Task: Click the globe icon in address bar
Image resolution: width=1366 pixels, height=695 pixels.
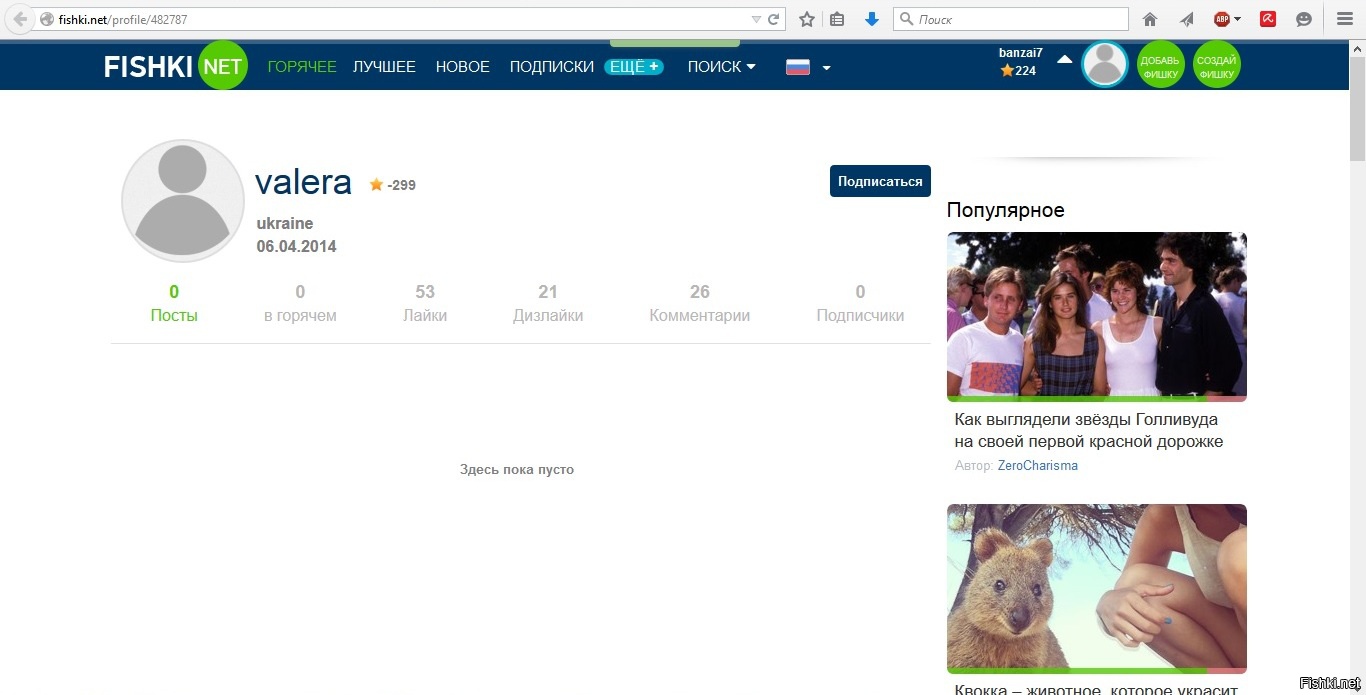Action: pos(46,19)
